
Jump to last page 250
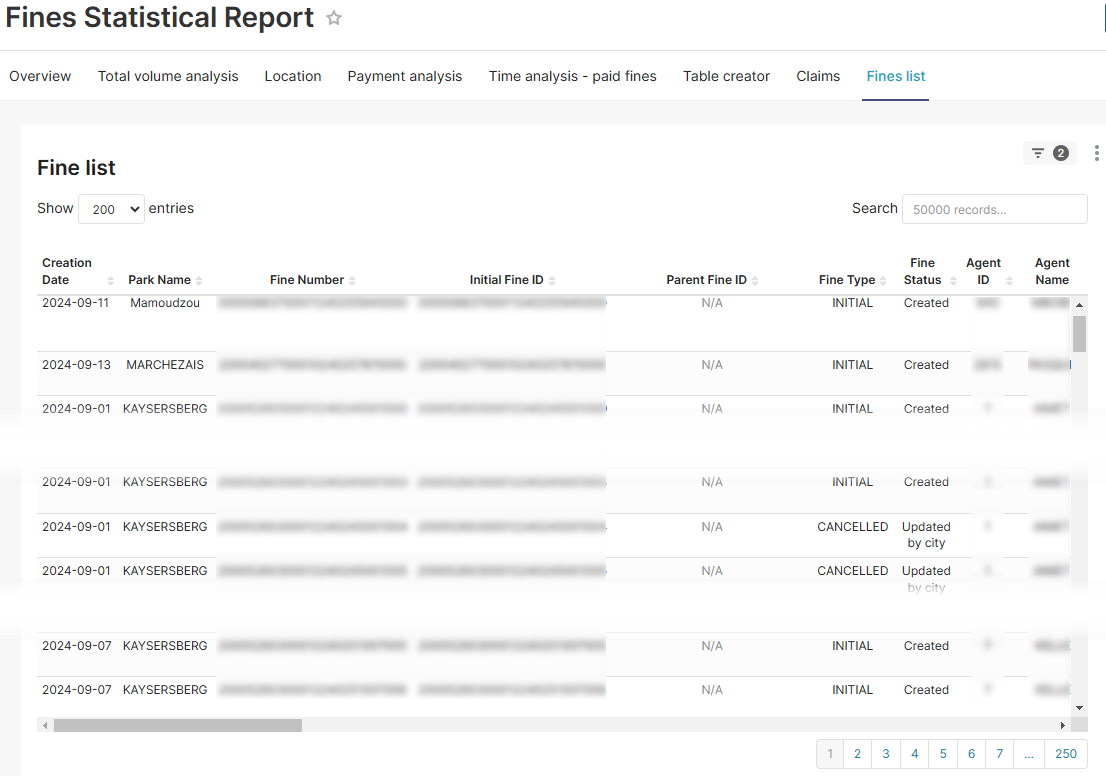point(1066,753)
